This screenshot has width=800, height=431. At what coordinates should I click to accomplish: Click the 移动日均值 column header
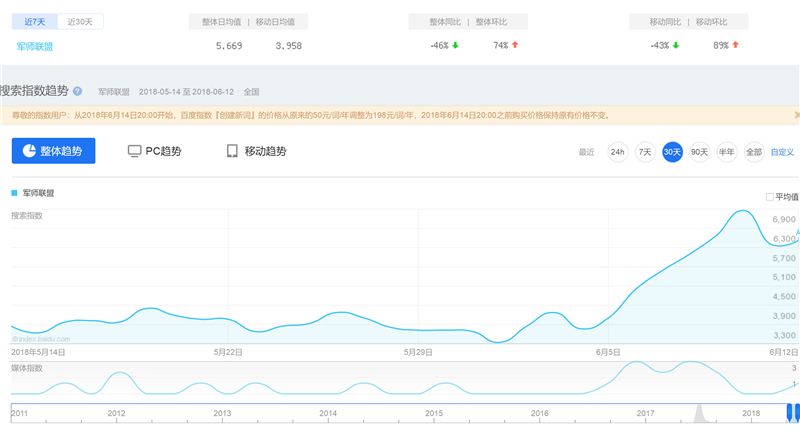(x=276, y=22)
